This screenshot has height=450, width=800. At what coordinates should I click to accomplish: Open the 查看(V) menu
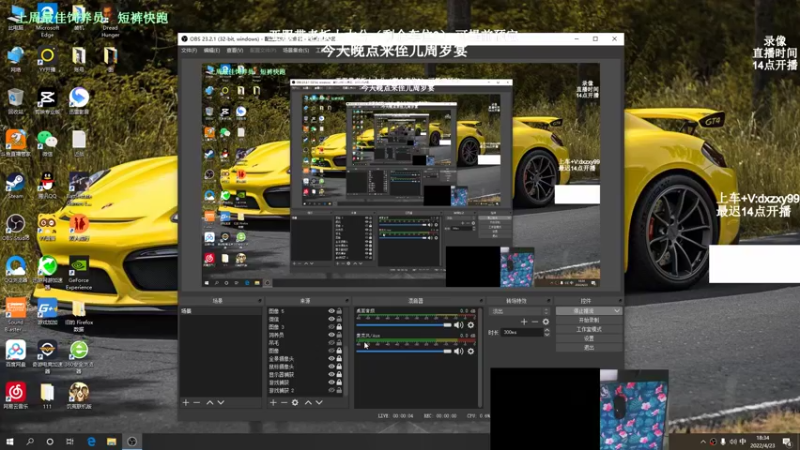(235, 51)
